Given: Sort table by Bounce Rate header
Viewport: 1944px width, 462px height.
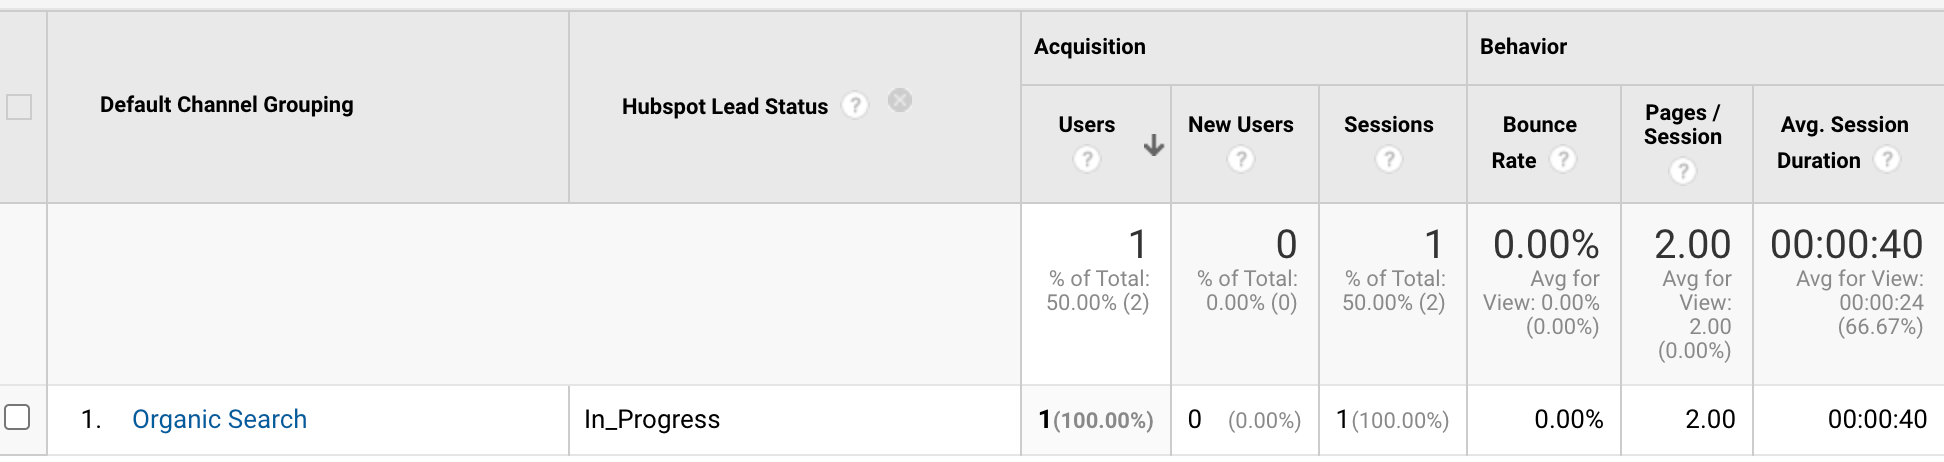Looking at the screenshot, I should [x=1539, y=125].
